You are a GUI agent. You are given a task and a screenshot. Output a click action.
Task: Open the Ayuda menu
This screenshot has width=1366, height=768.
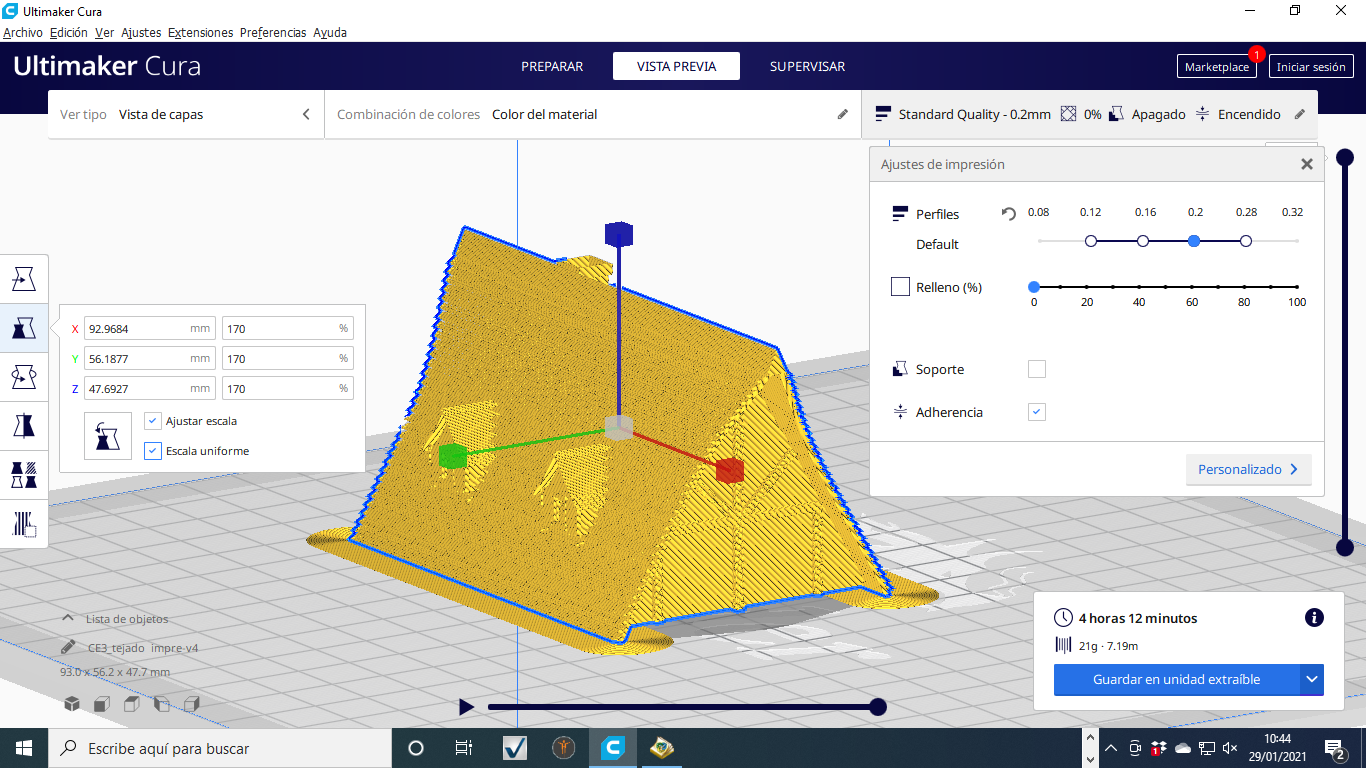coord(330,32)
